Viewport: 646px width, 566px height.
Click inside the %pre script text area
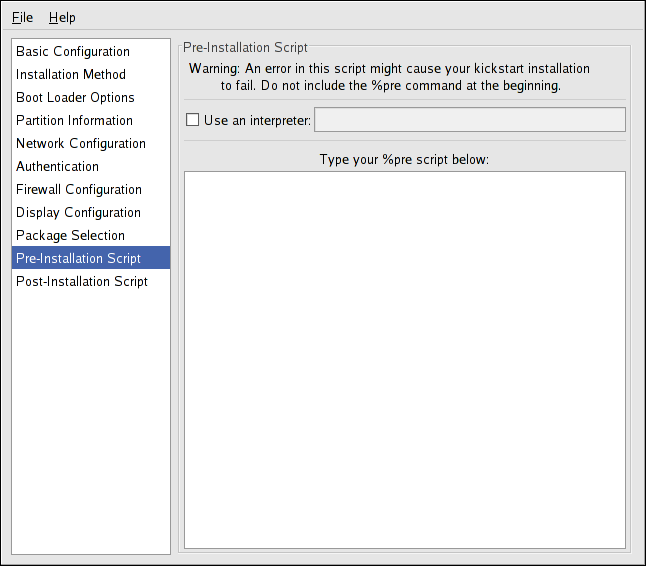pos(404,359)
